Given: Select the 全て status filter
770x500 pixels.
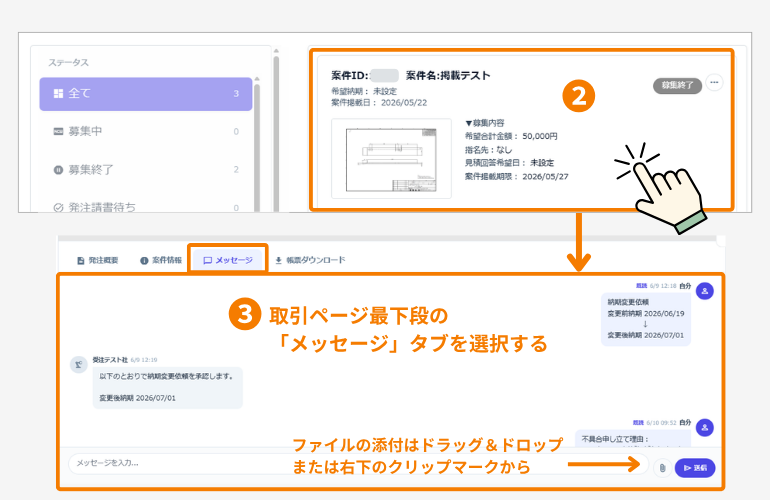Looking at the screenshot, I should 146,94.
